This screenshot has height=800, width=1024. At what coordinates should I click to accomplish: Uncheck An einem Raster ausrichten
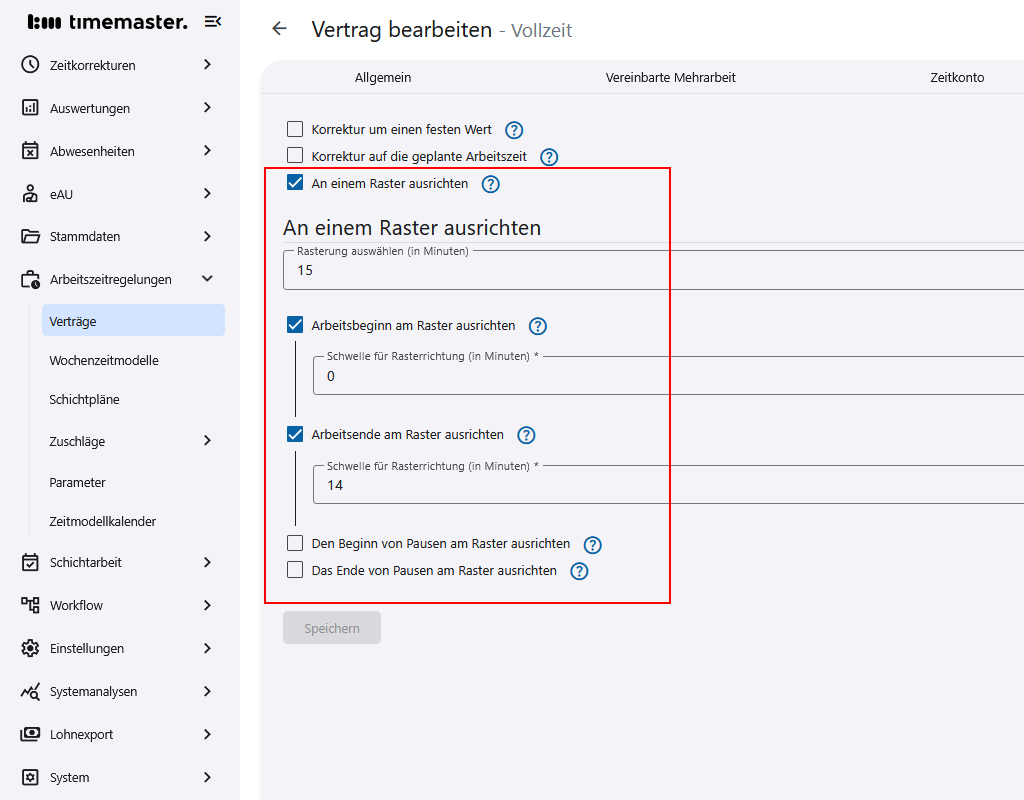tap(295, 183)
